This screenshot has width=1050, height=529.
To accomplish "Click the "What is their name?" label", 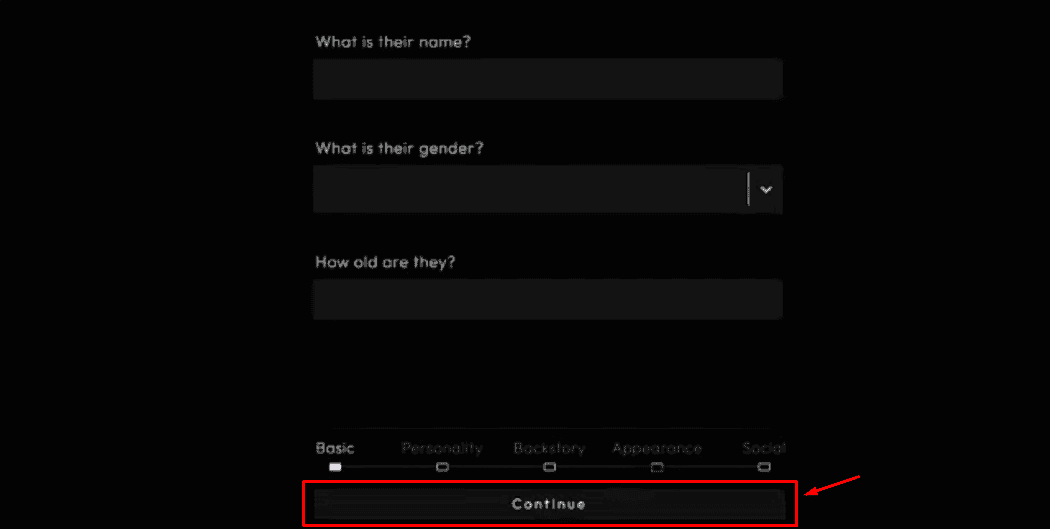I will [393, 42].
